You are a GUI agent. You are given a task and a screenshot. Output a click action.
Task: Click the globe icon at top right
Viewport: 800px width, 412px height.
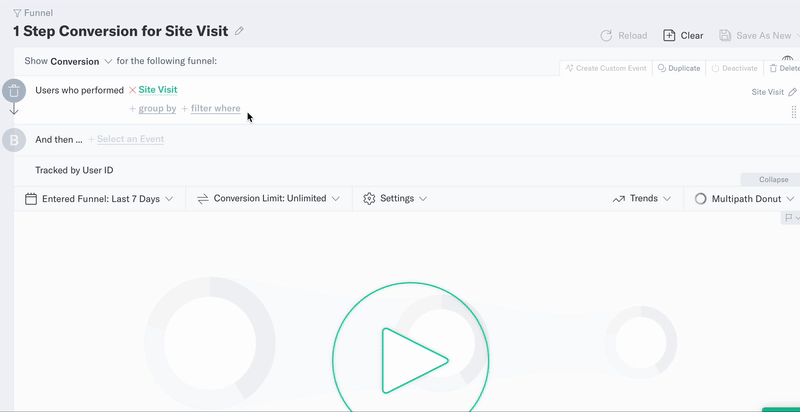coord(787,60)
